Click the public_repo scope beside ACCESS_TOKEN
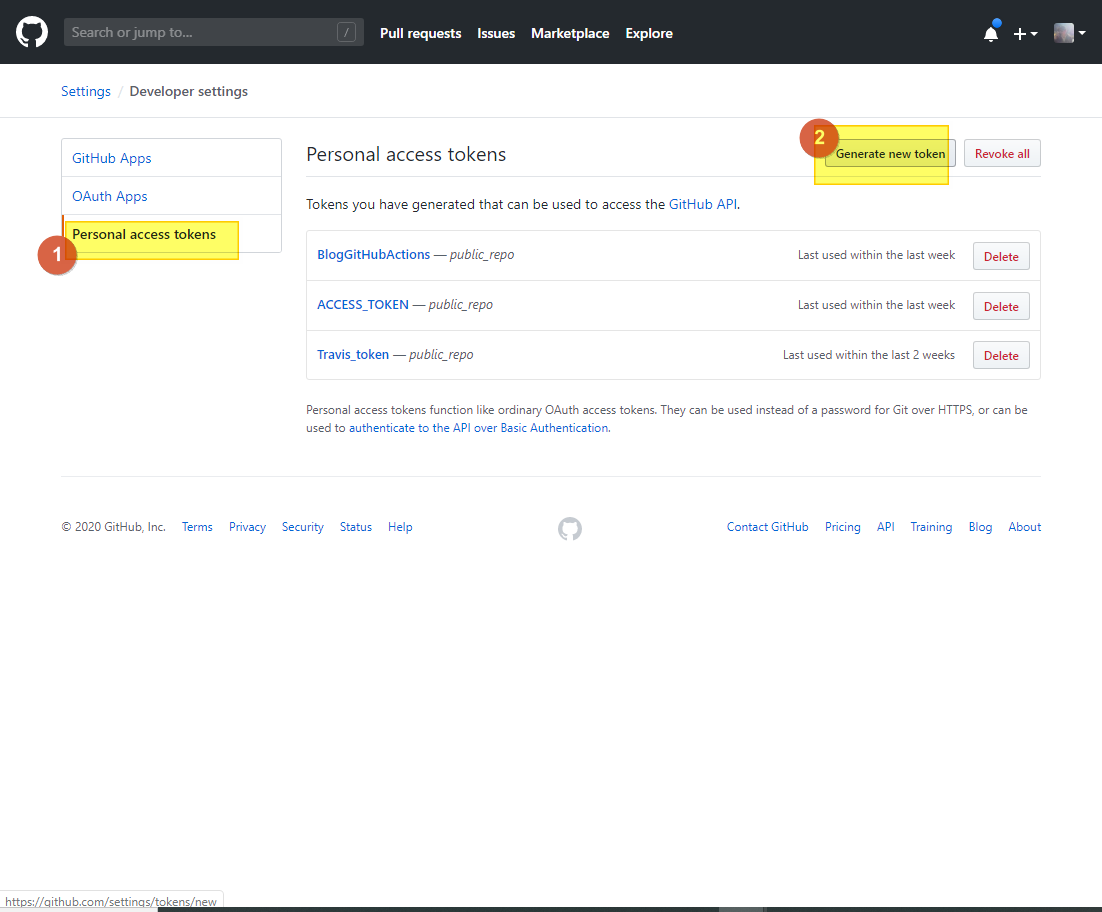 click(461, 304)
